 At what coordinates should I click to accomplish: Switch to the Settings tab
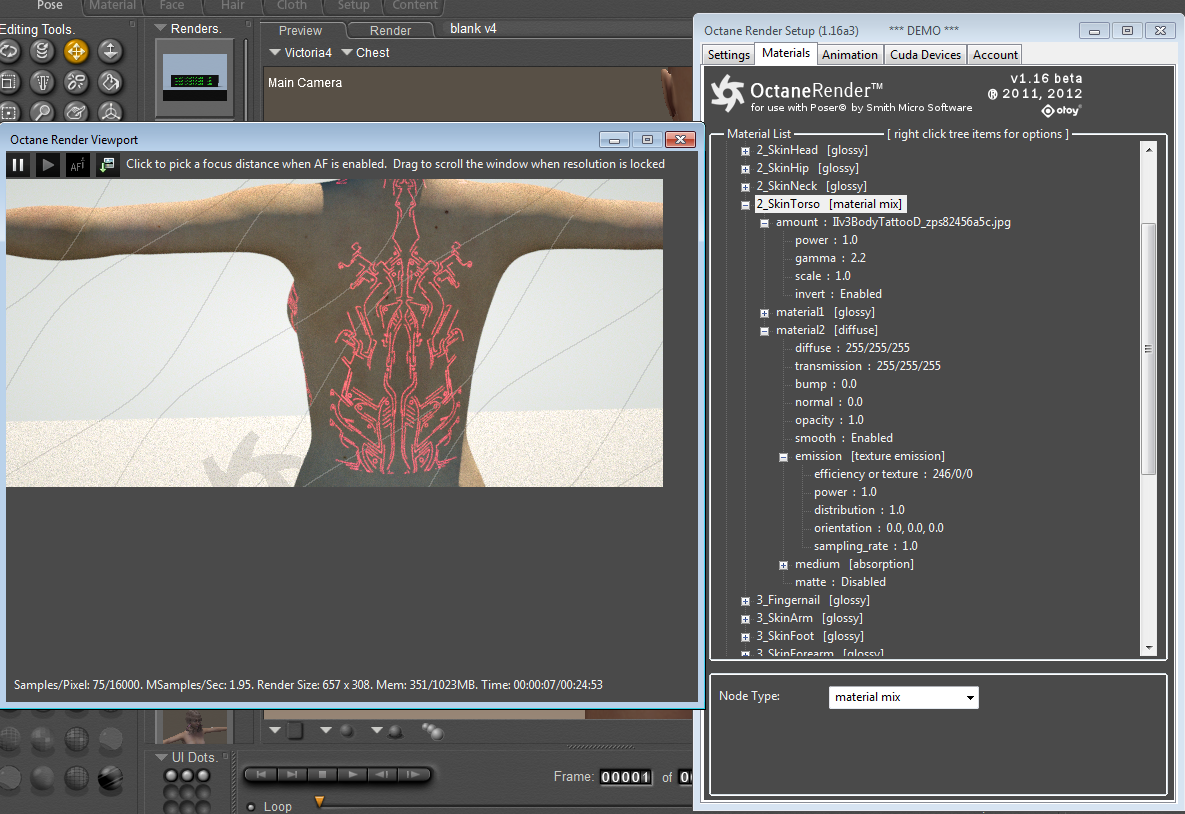click(729, 54)
